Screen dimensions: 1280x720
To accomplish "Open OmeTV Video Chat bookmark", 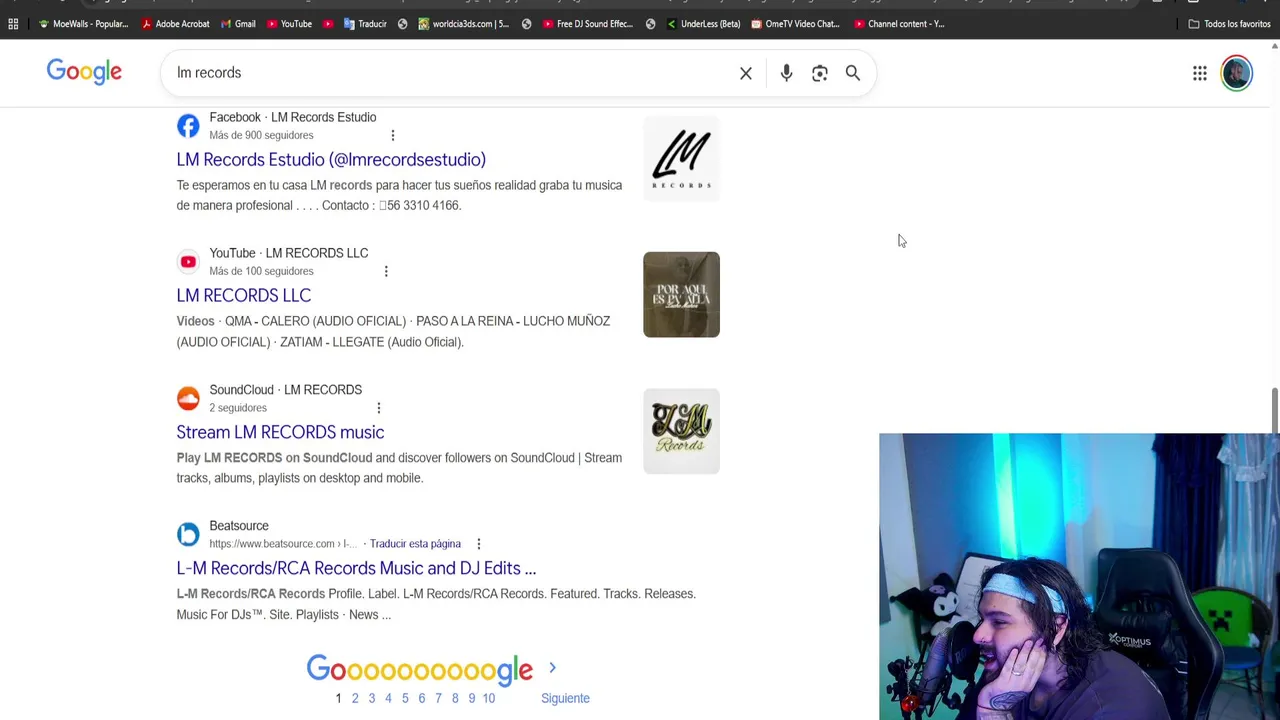I will pyautogui.click(x=796, y=24).
